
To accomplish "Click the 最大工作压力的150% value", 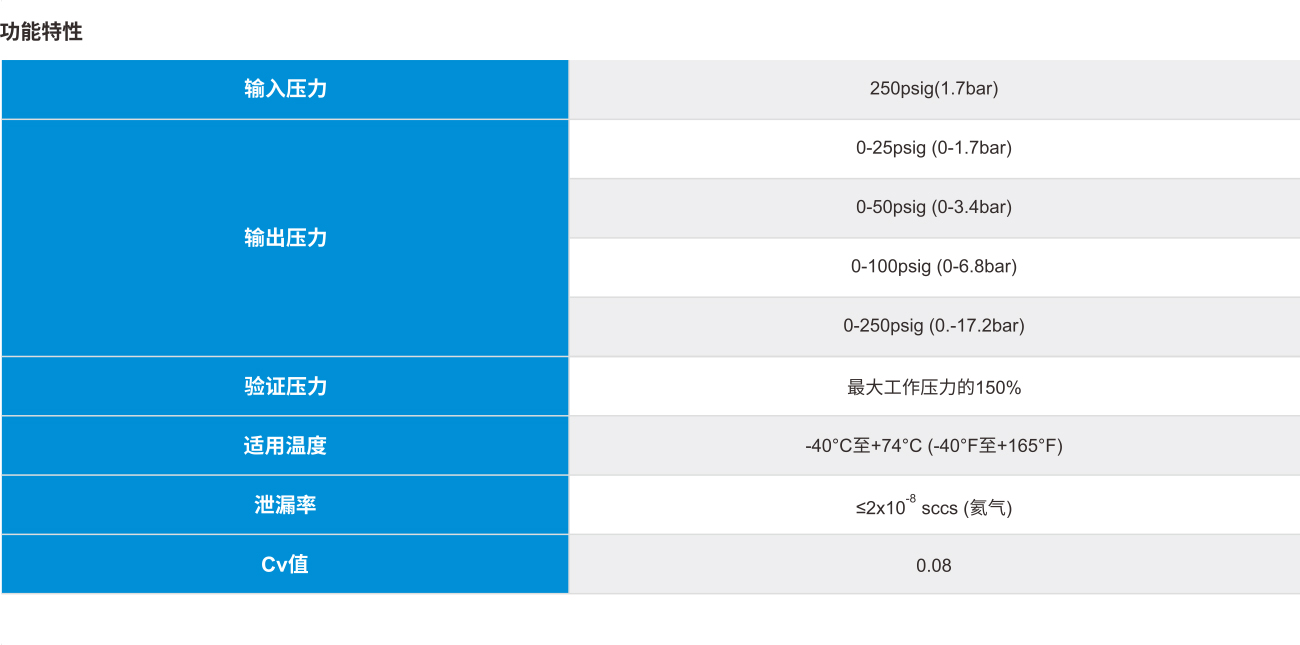I will tap(934, 387).
